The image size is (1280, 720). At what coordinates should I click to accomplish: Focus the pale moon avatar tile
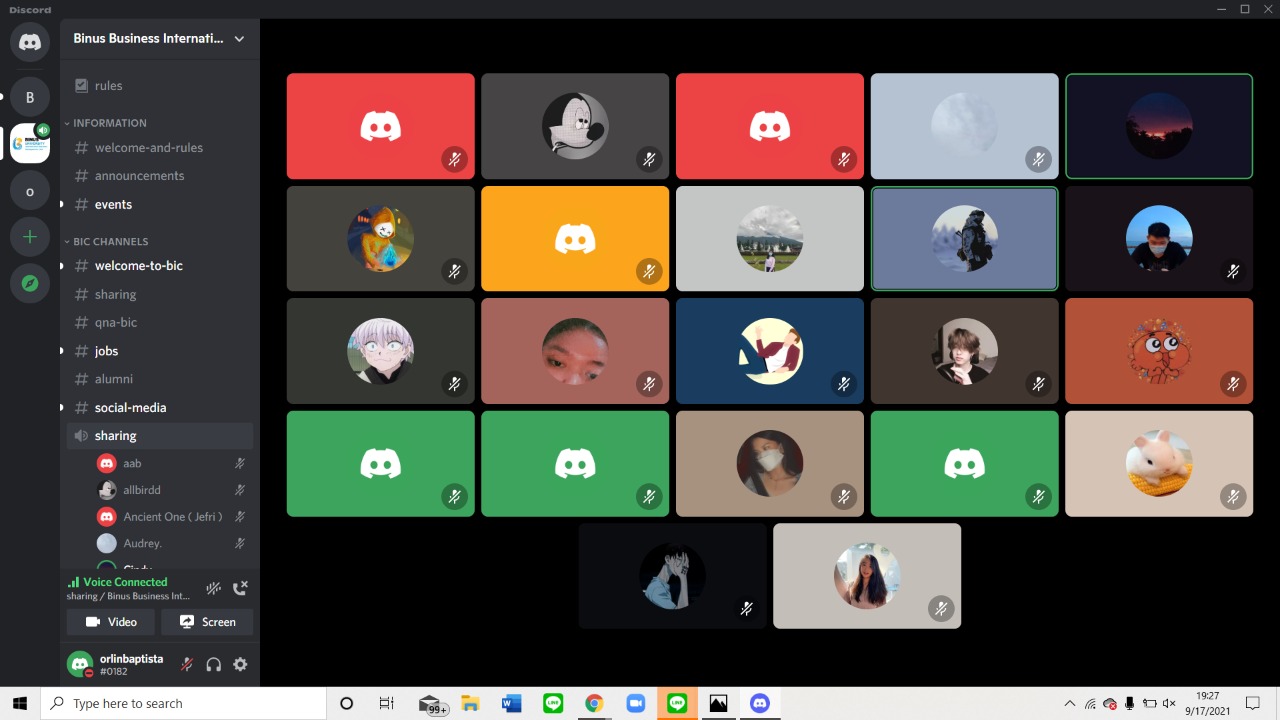(964, 126)
